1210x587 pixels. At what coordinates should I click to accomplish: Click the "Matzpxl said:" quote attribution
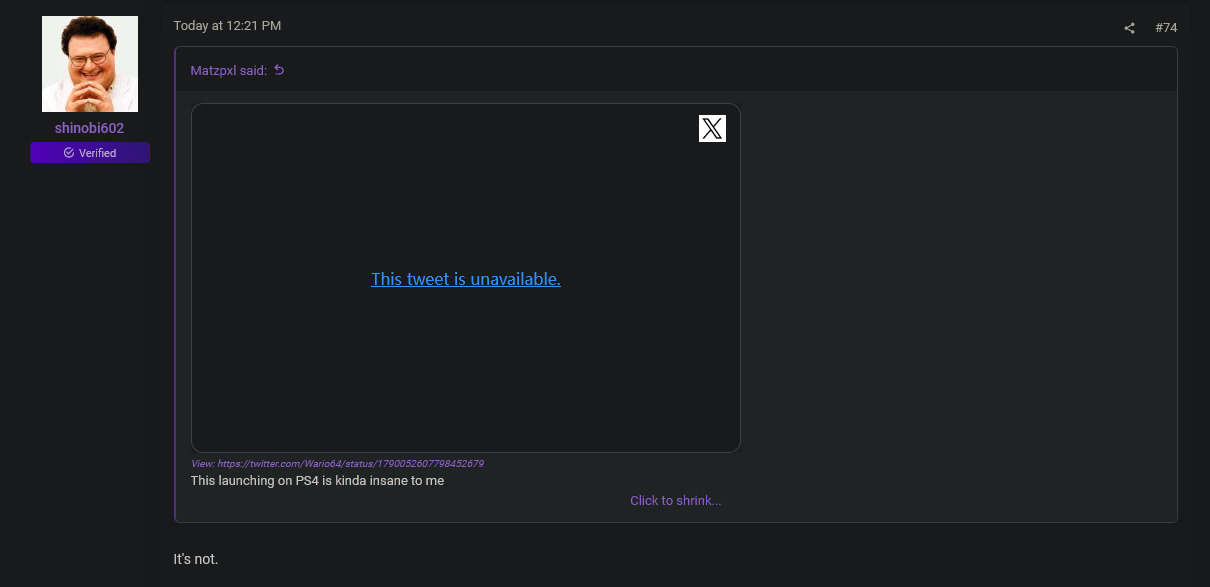click(x=228, y=70)
